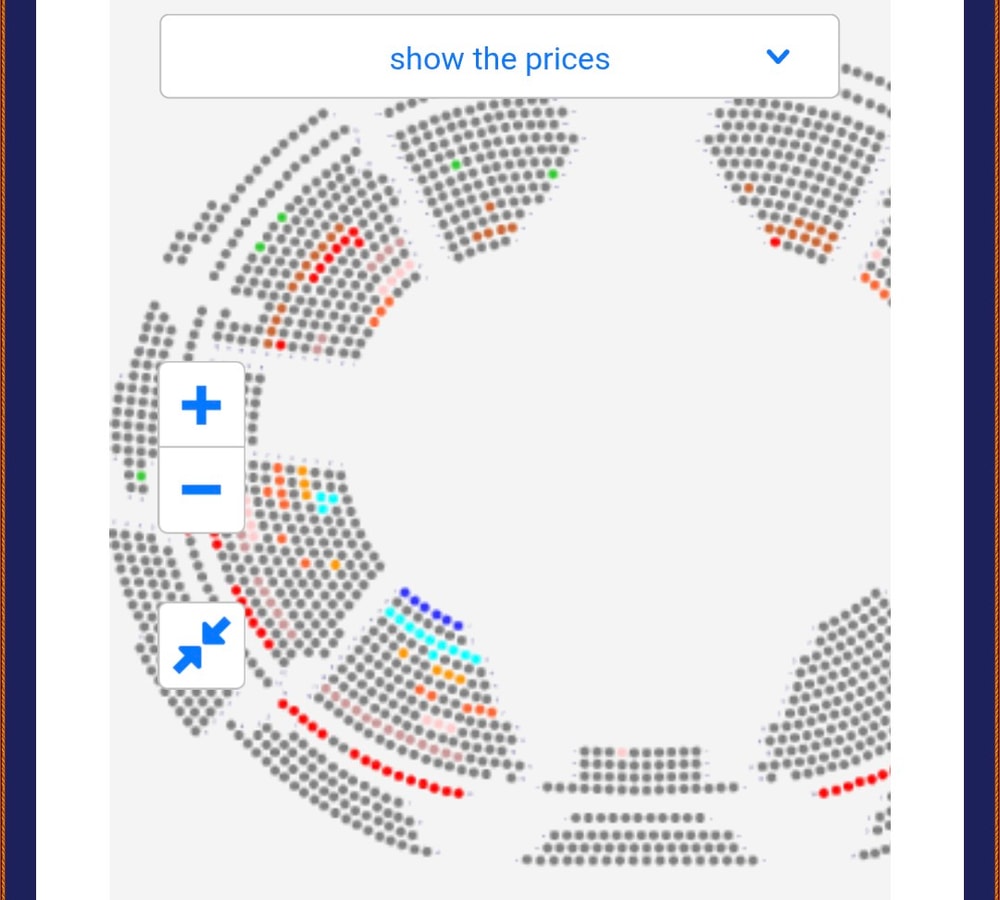Select the right green seat in top-center section
The width and height of the screenshot is (1000, 900).
[552, 174]
